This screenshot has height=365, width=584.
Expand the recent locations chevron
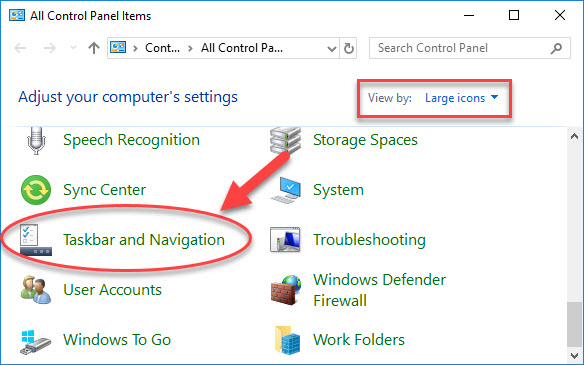point(73,48)
